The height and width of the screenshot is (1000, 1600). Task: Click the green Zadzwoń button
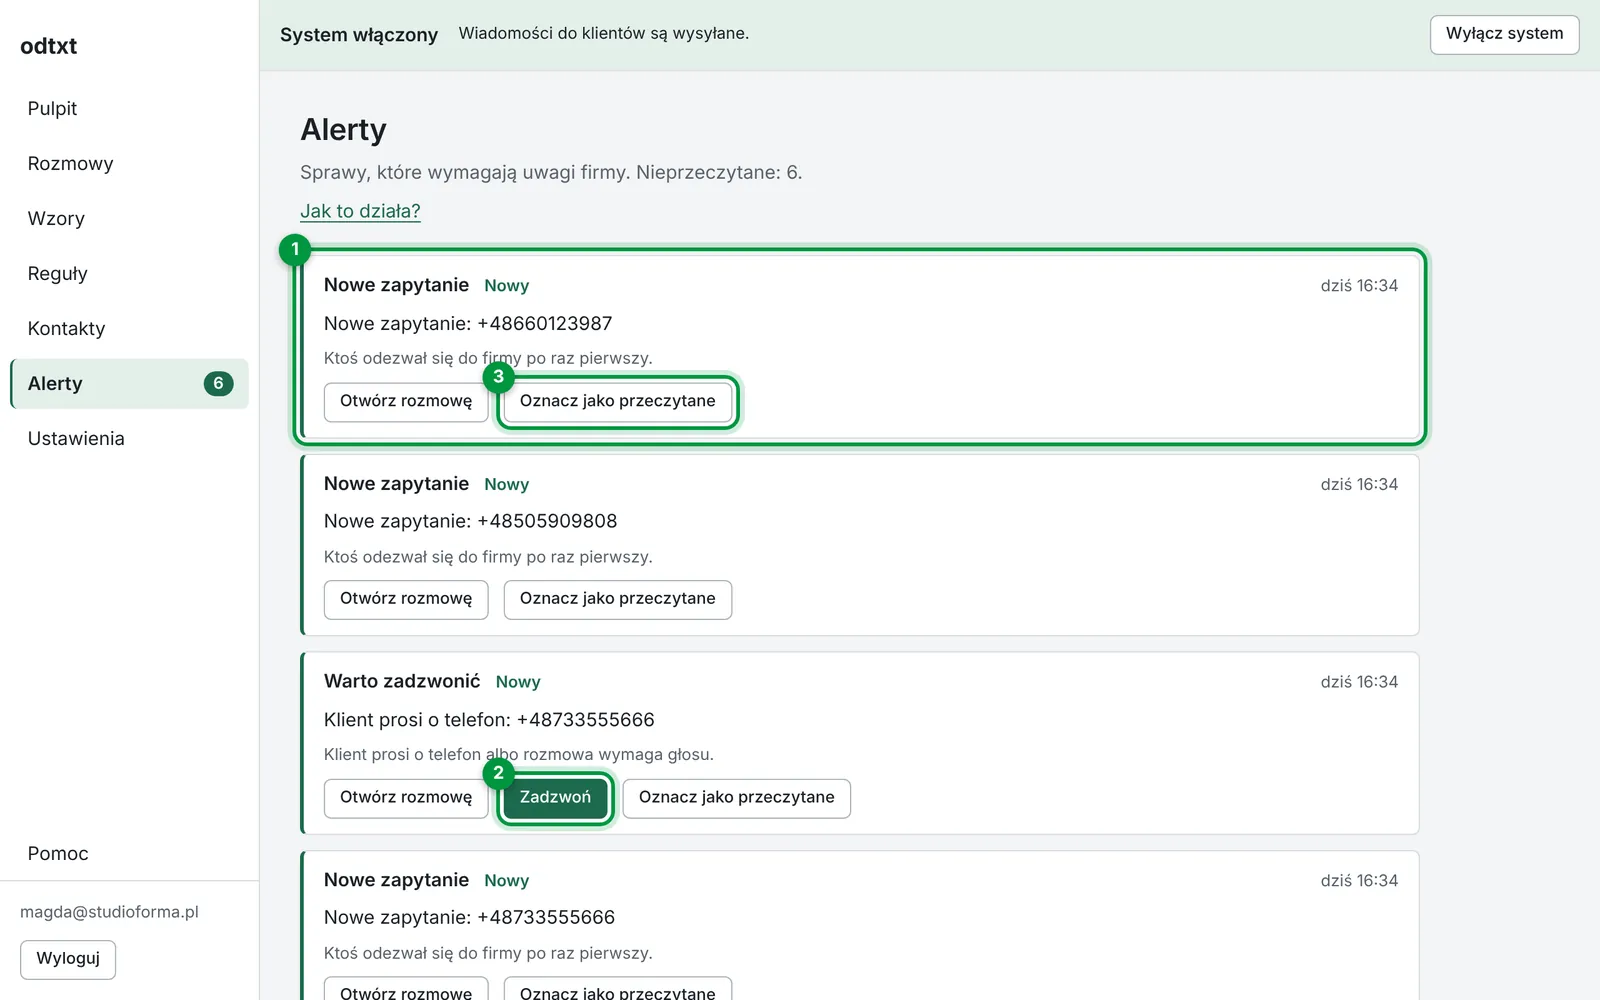point(555,798)
